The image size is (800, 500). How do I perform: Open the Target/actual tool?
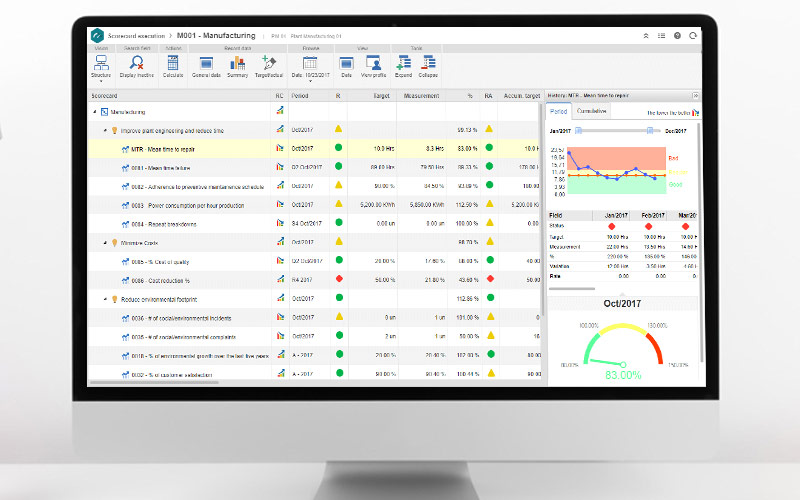coord(269,66)
